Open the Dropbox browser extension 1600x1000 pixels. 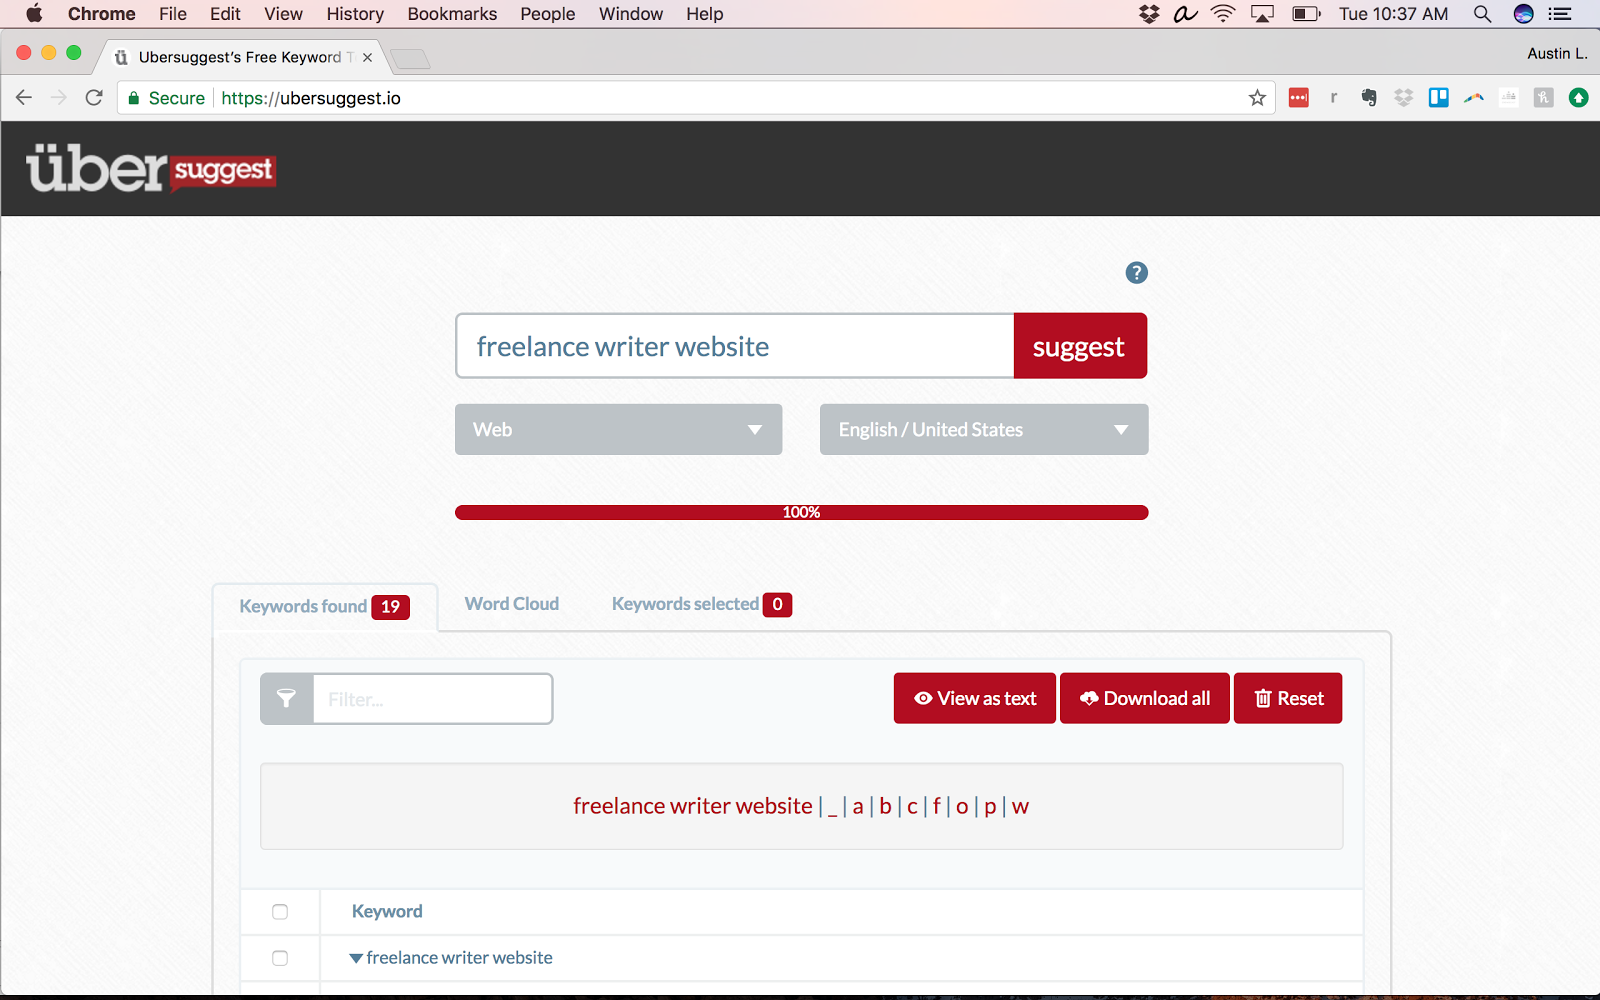tap(1404, 97)
